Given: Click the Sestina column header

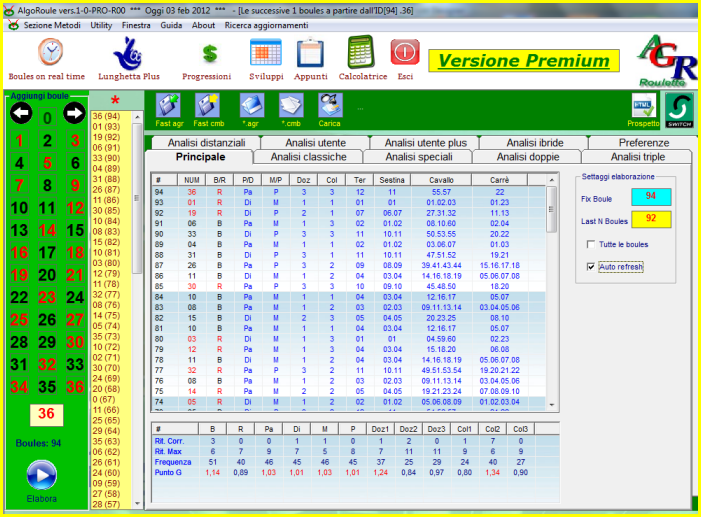Looking at the screenshot, I should pyautogui.click(x=392, y=180).
